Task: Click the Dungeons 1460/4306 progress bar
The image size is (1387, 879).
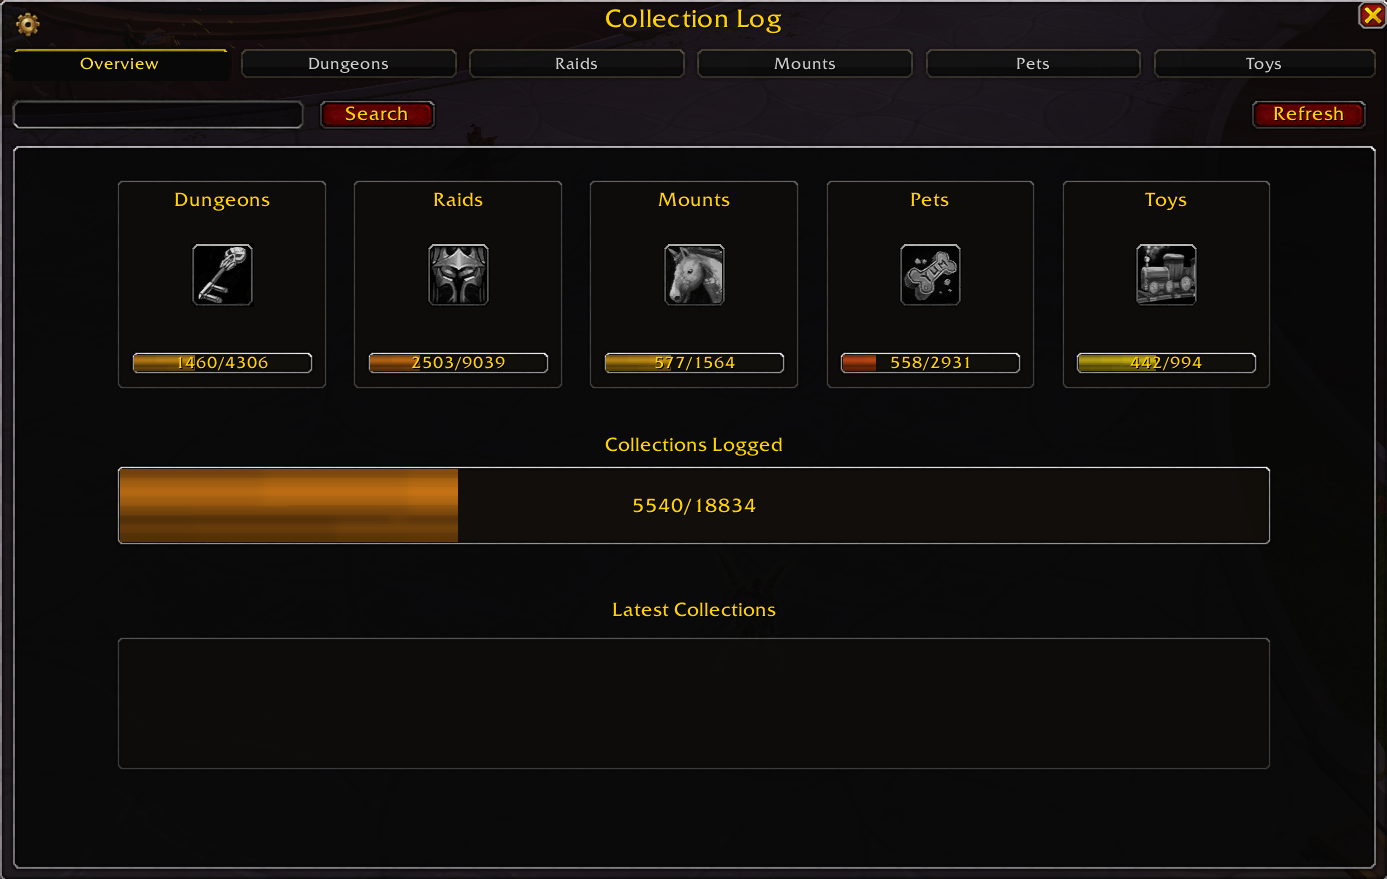Action: (x=222, y=362)
